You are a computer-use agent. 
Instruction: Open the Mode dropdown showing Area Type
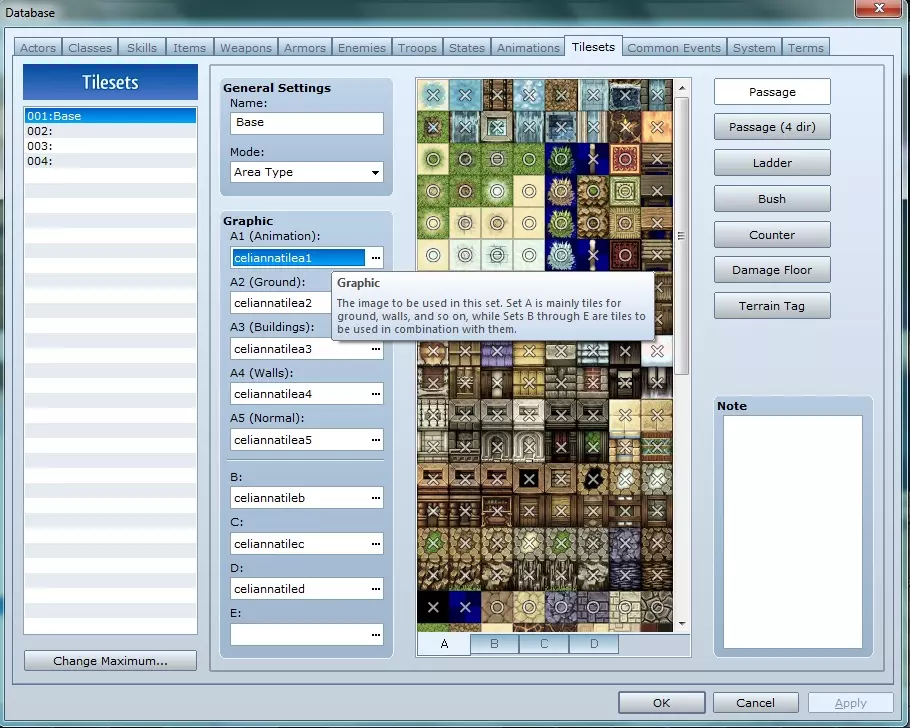coord(306,172)
